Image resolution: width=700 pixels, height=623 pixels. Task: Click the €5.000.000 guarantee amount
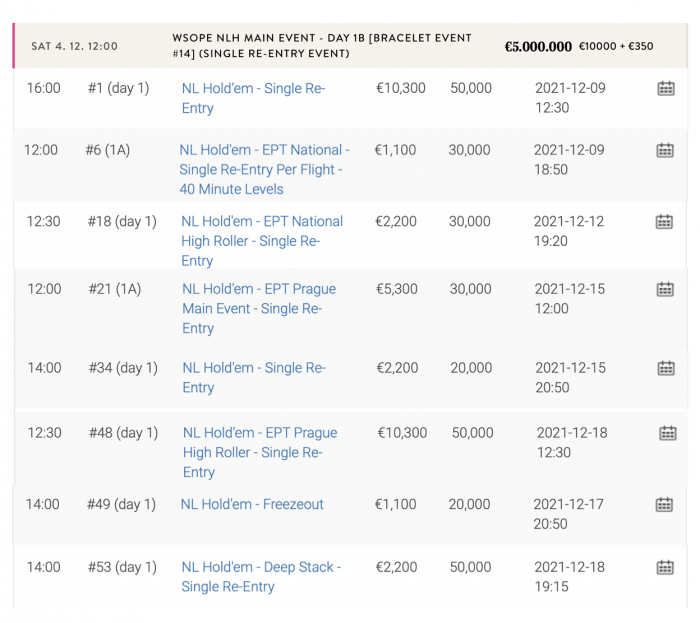[x=538, y=47]
